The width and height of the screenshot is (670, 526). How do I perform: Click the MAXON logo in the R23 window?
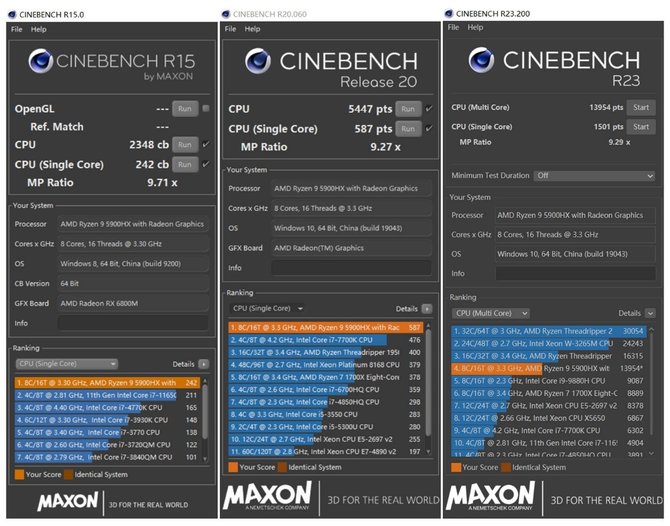[491, 496]
